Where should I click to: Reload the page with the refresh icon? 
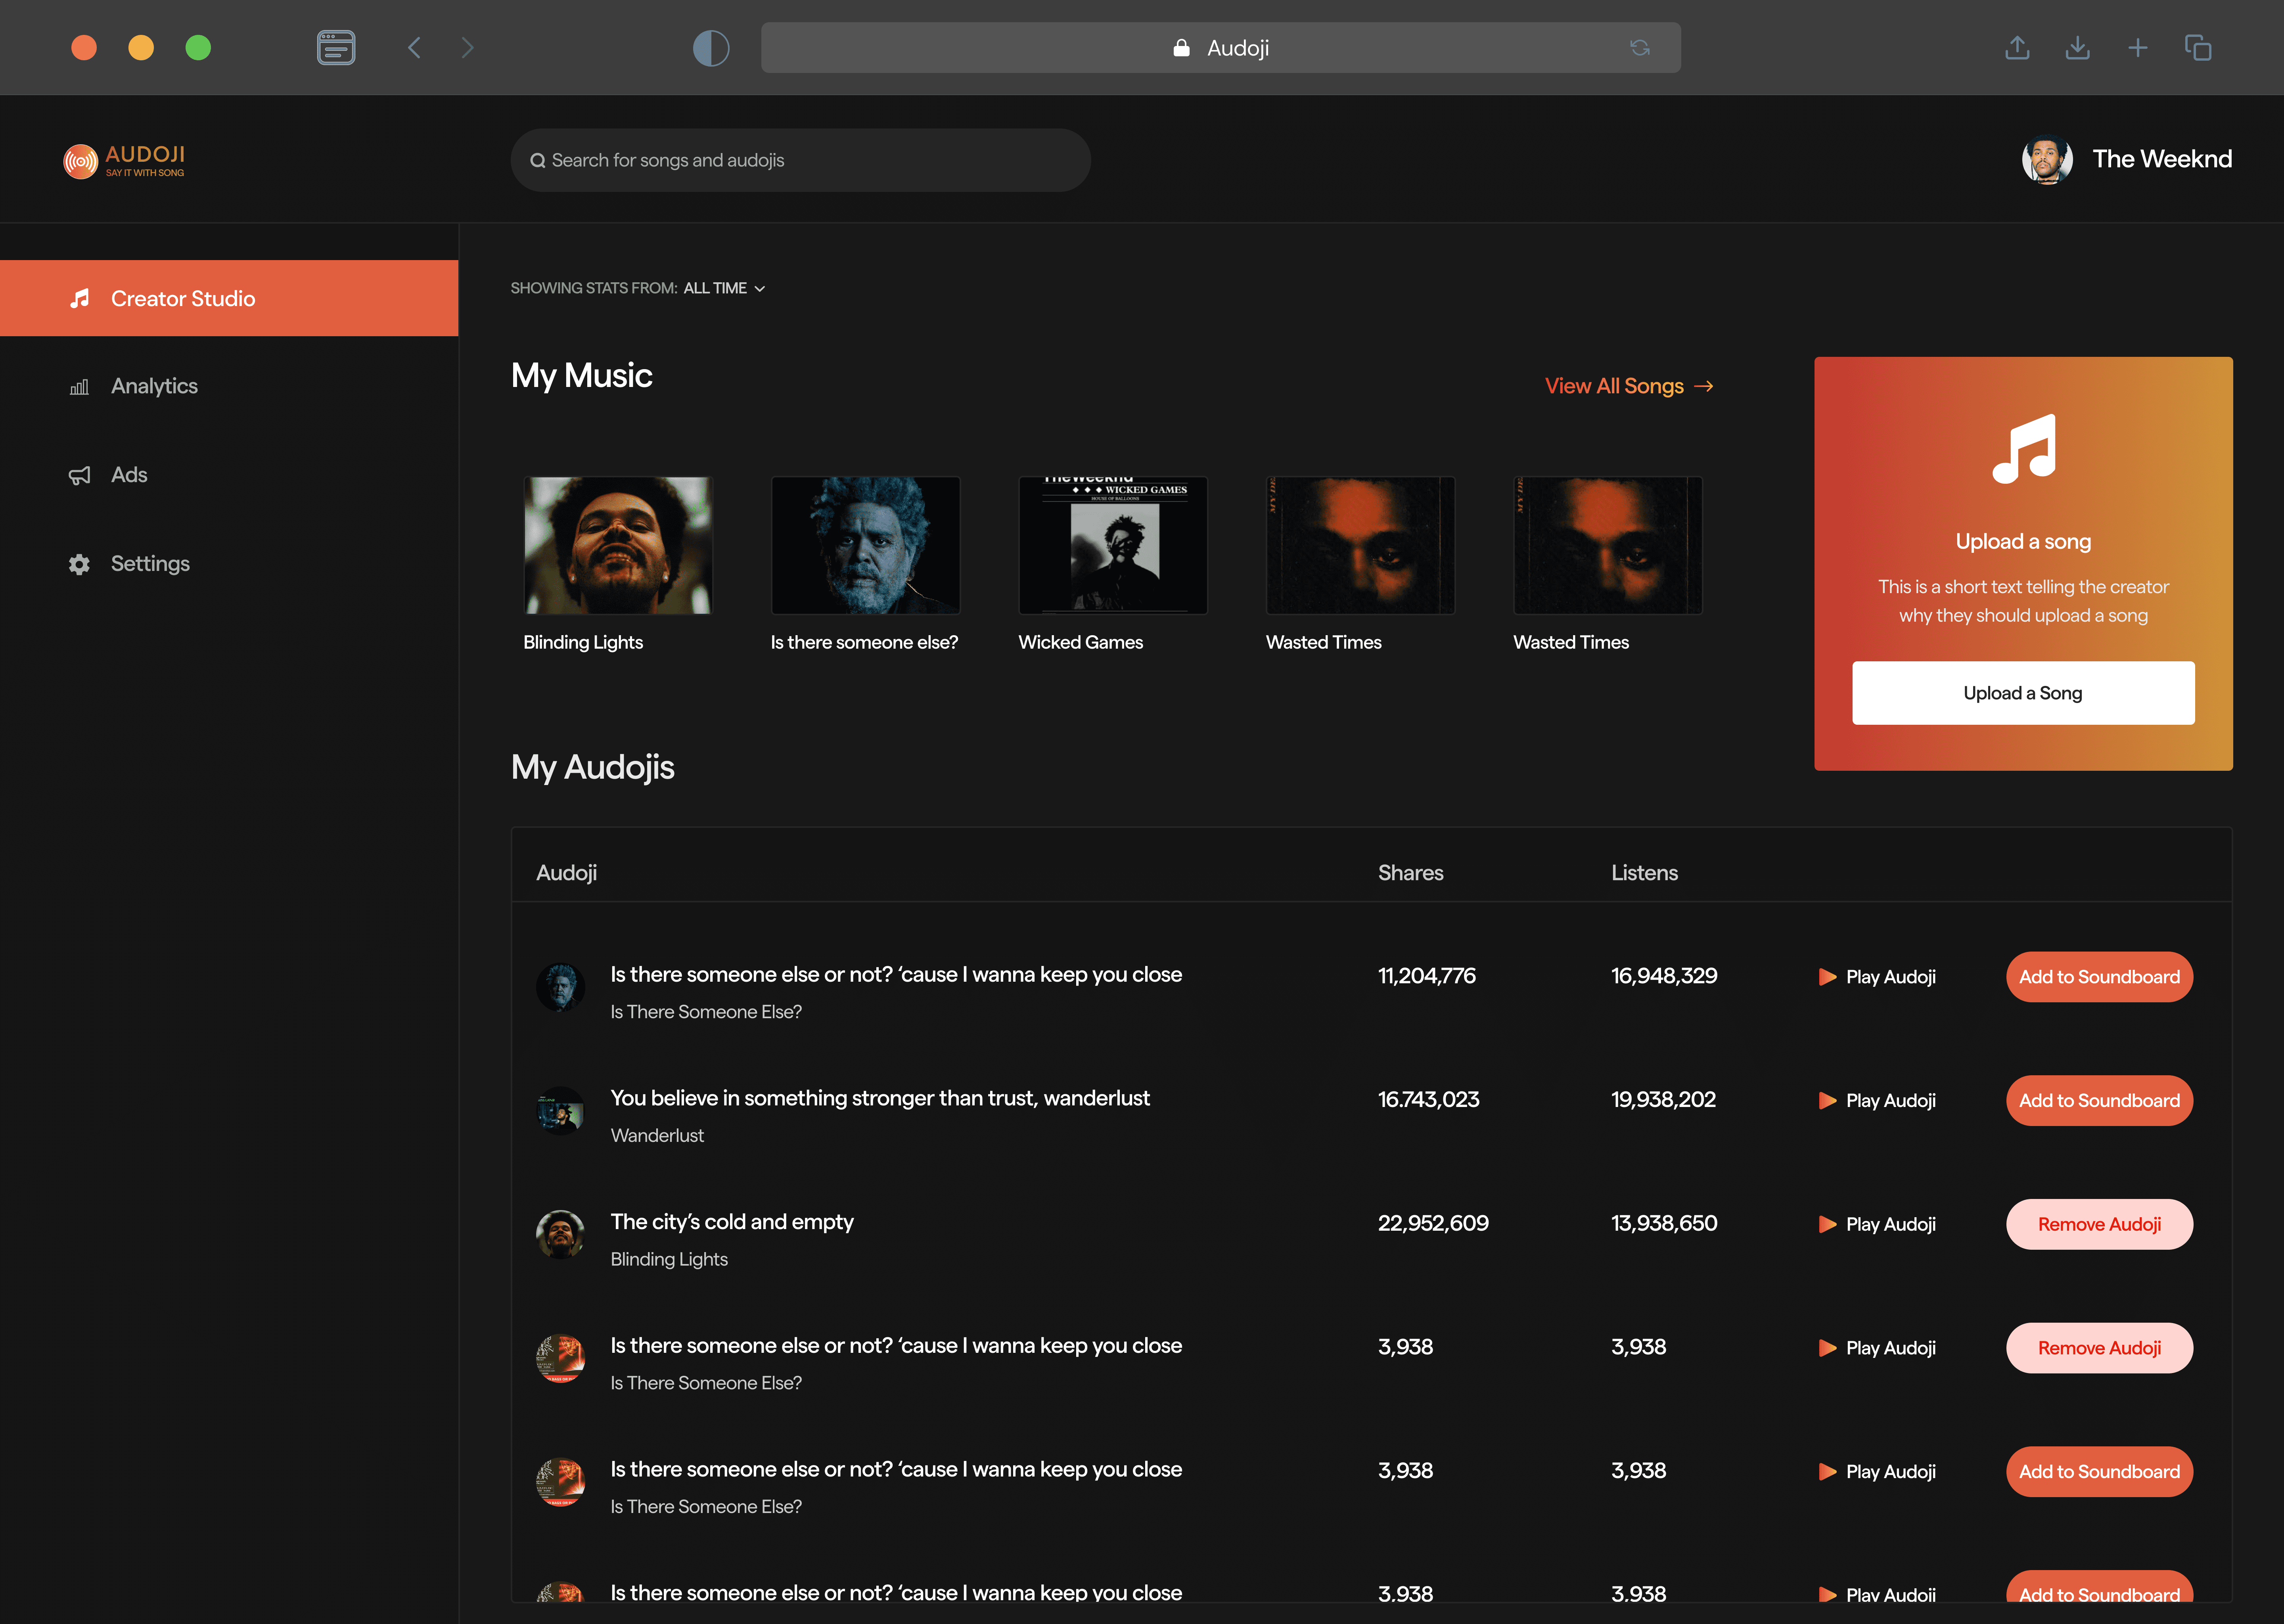[1640, 47]
